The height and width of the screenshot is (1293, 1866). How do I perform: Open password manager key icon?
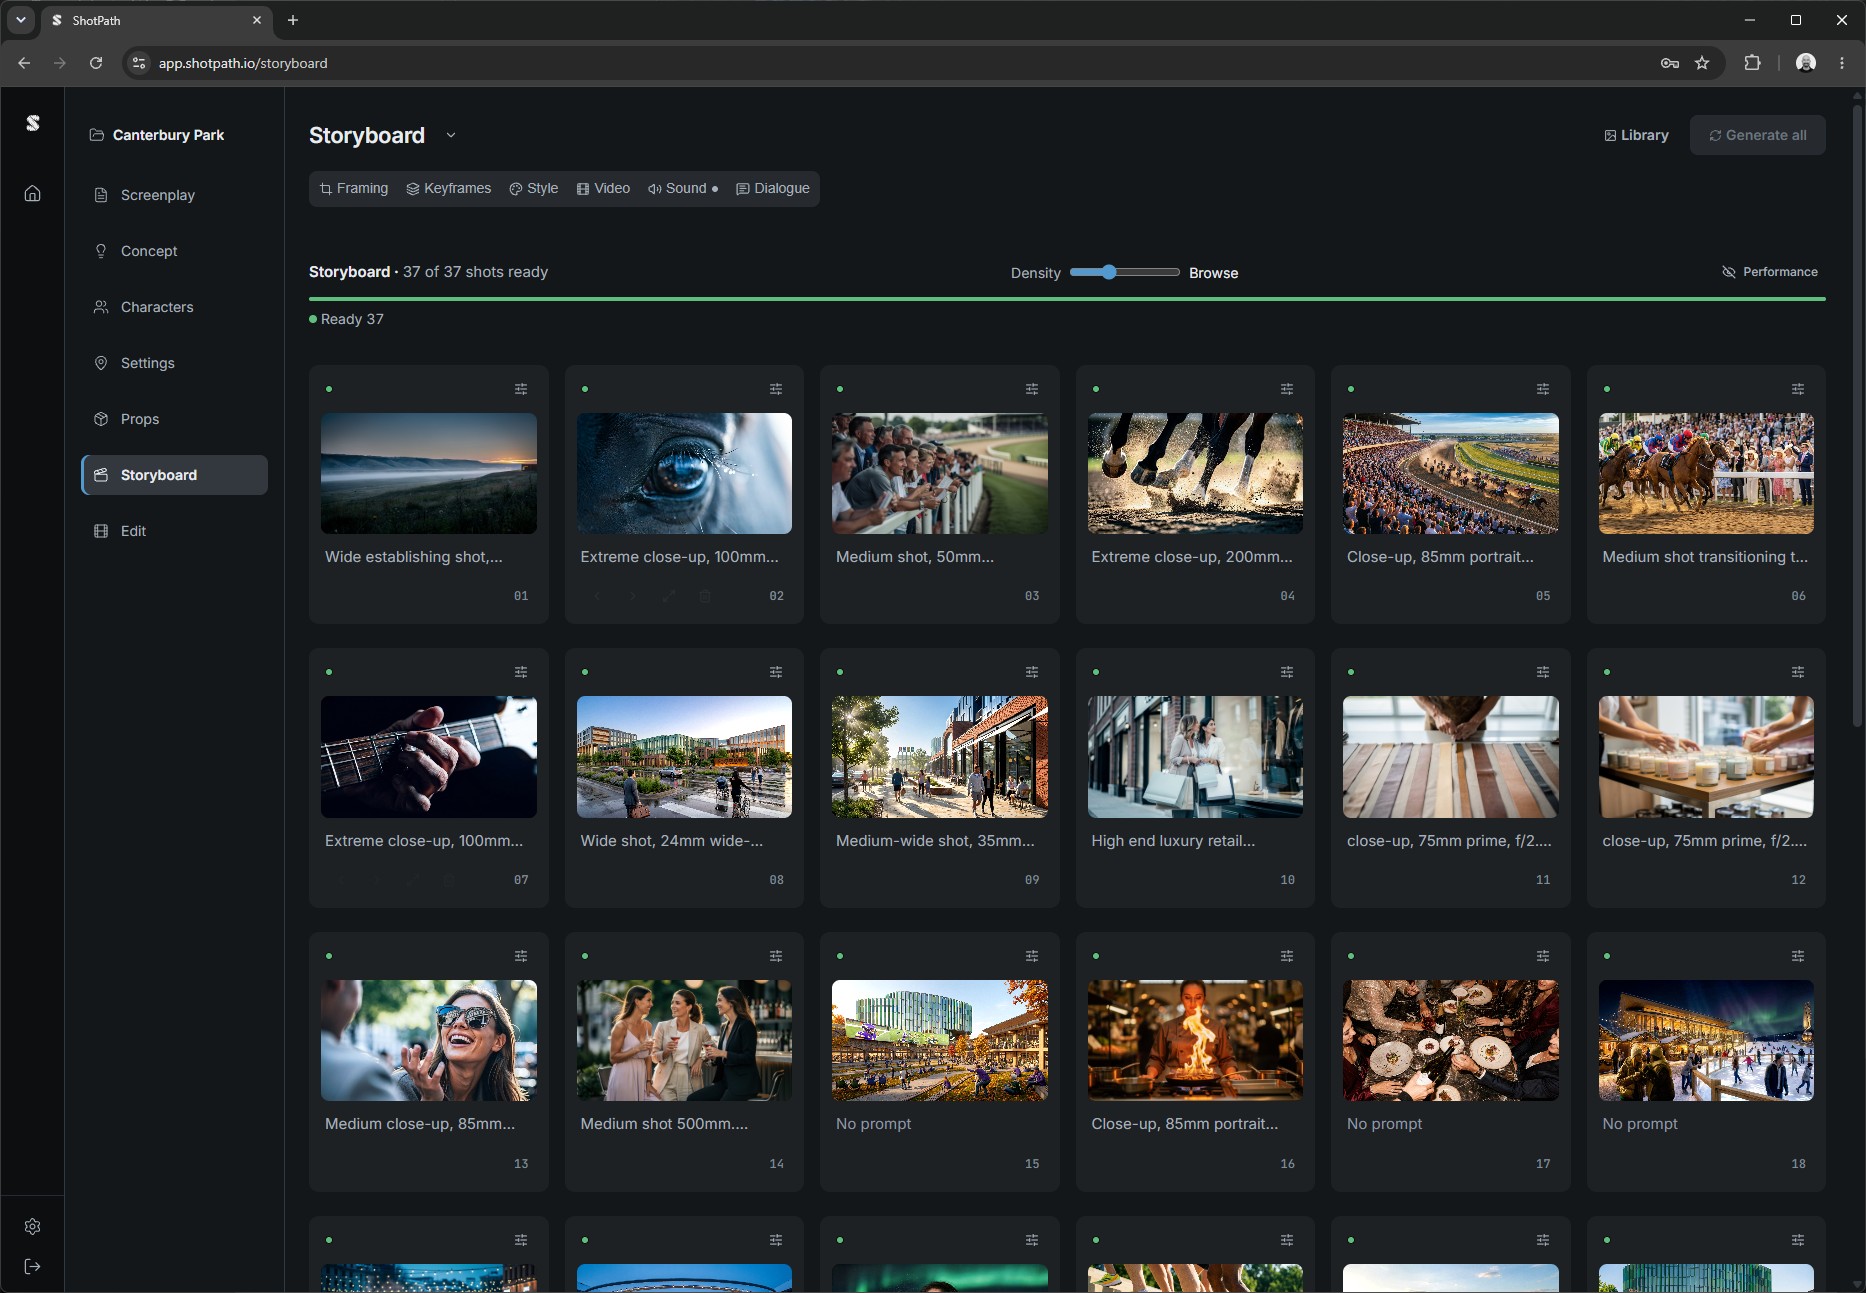1670,63
